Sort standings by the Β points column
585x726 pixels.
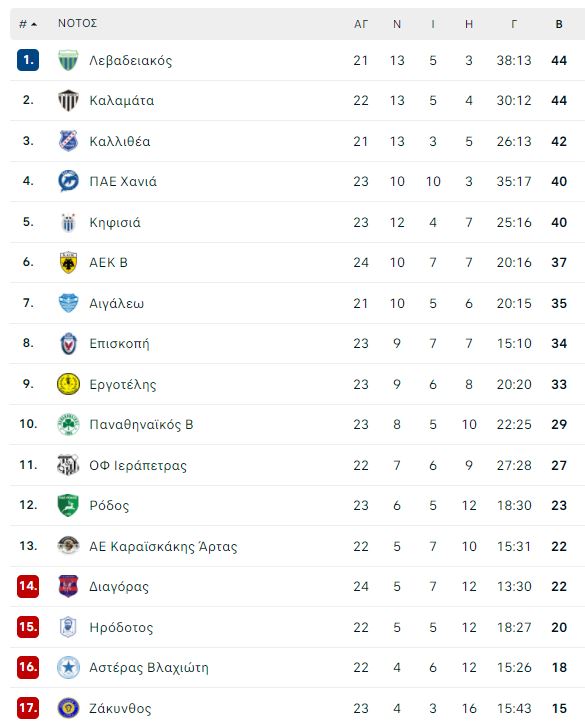[x=559, y=24]
